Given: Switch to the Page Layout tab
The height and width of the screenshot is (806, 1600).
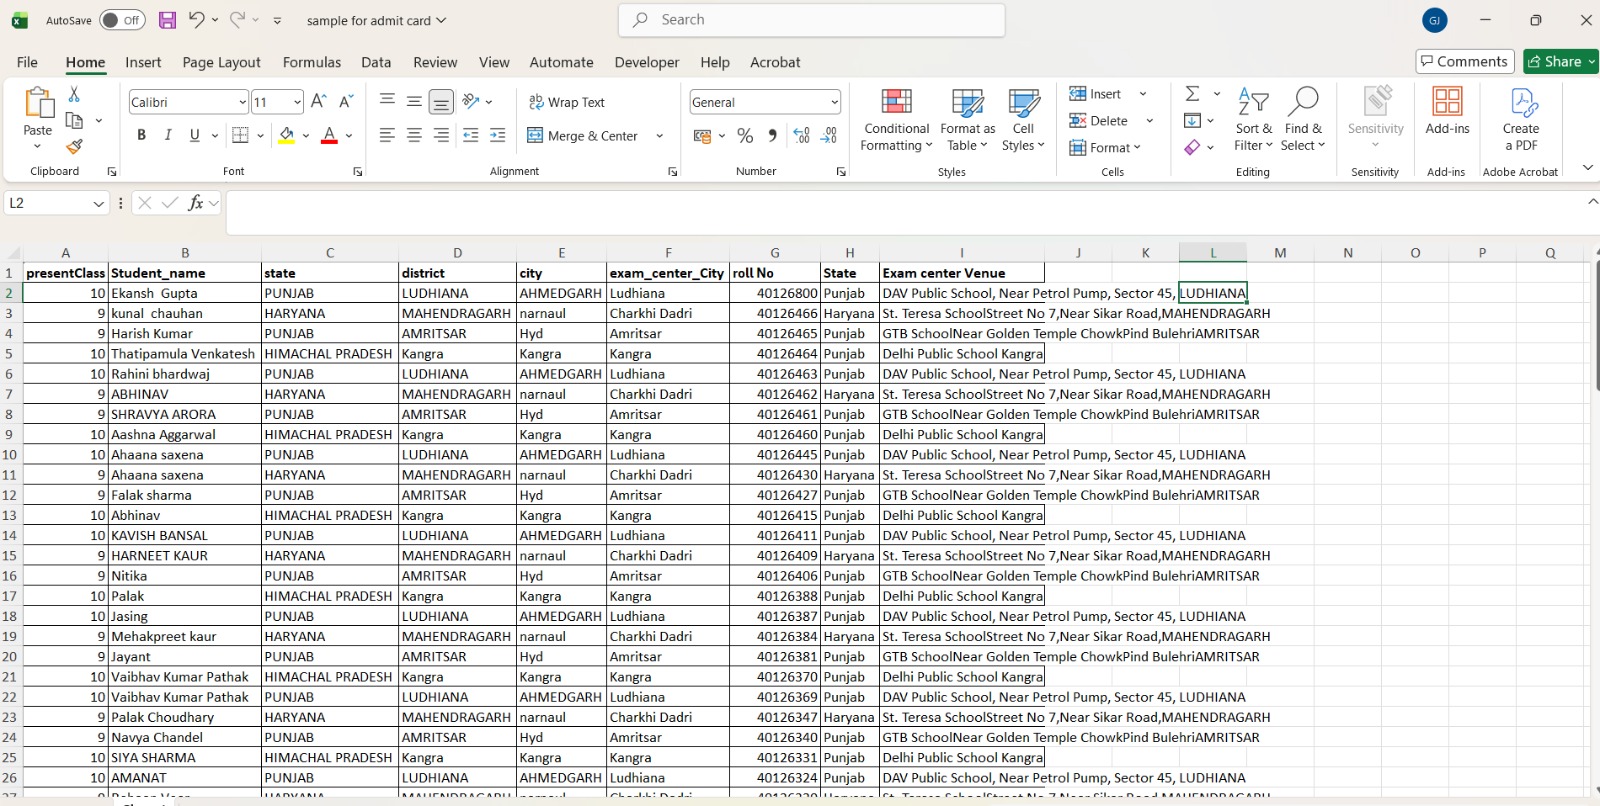Looking at the screenshot, I should click(221, 62).
